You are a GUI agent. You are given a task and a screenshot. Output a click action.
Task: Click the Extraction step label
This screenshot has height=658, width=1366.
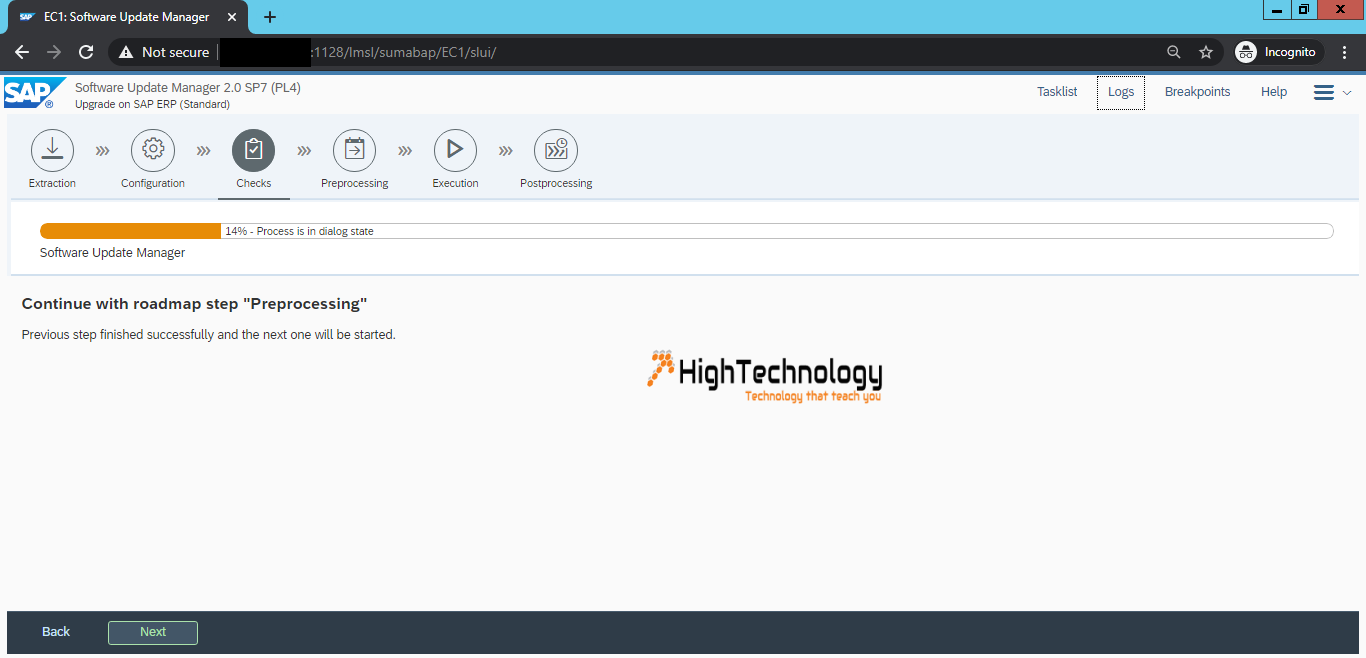click(x=52, y=184)
